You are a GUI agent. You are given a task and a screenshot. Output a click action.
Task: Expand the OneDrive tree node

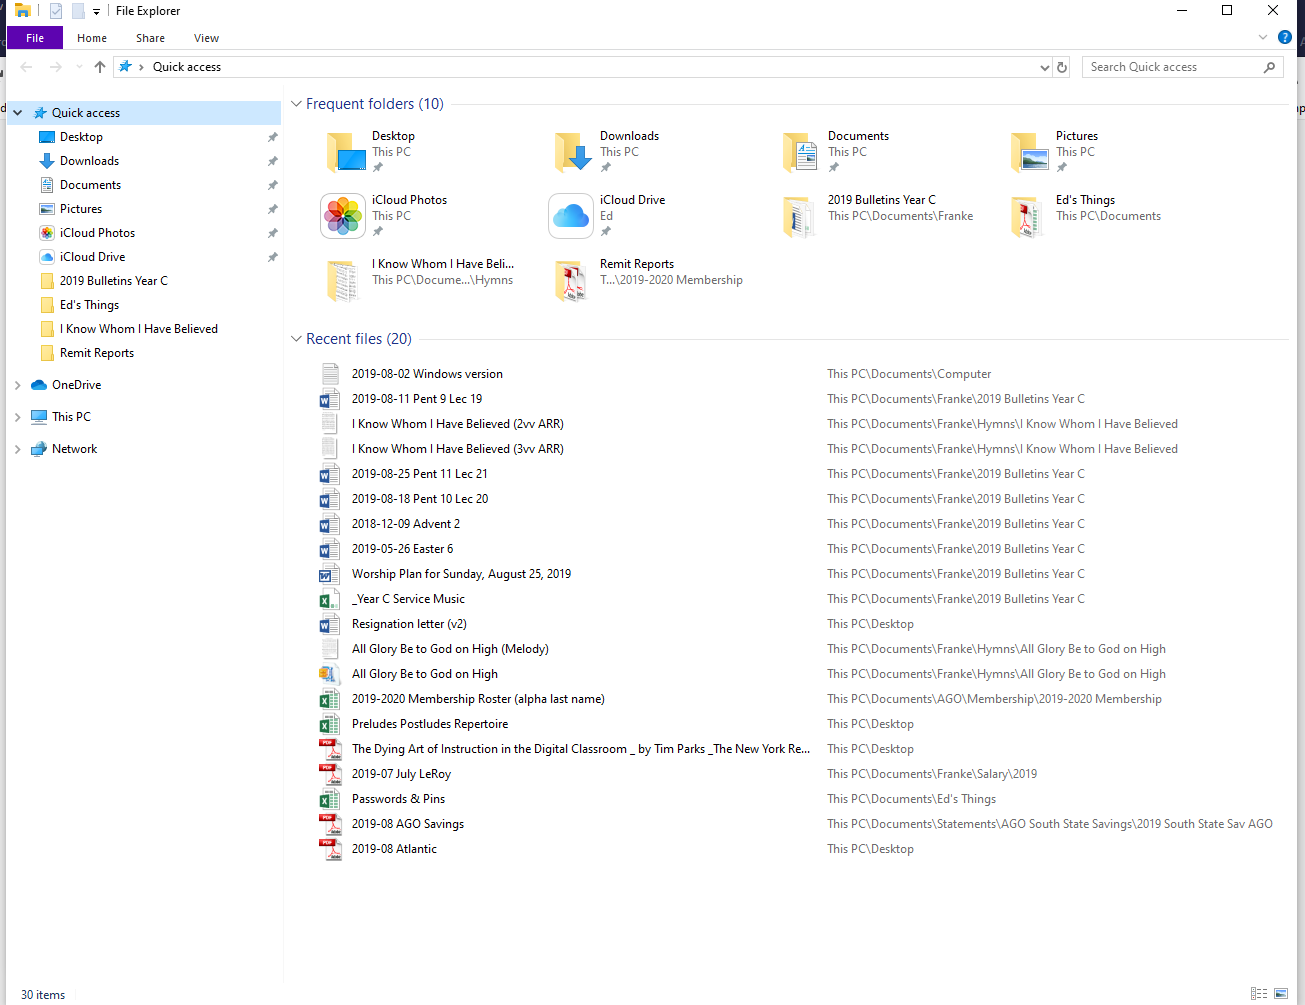[18, 385]
